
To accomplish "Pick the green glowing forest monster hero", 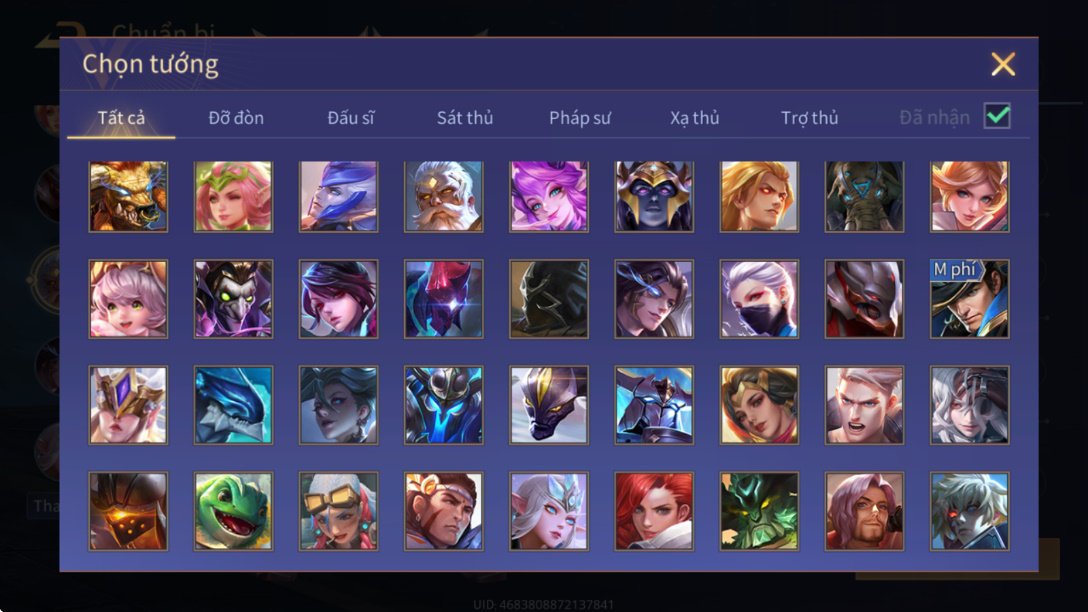I will [x=759, y=511].
